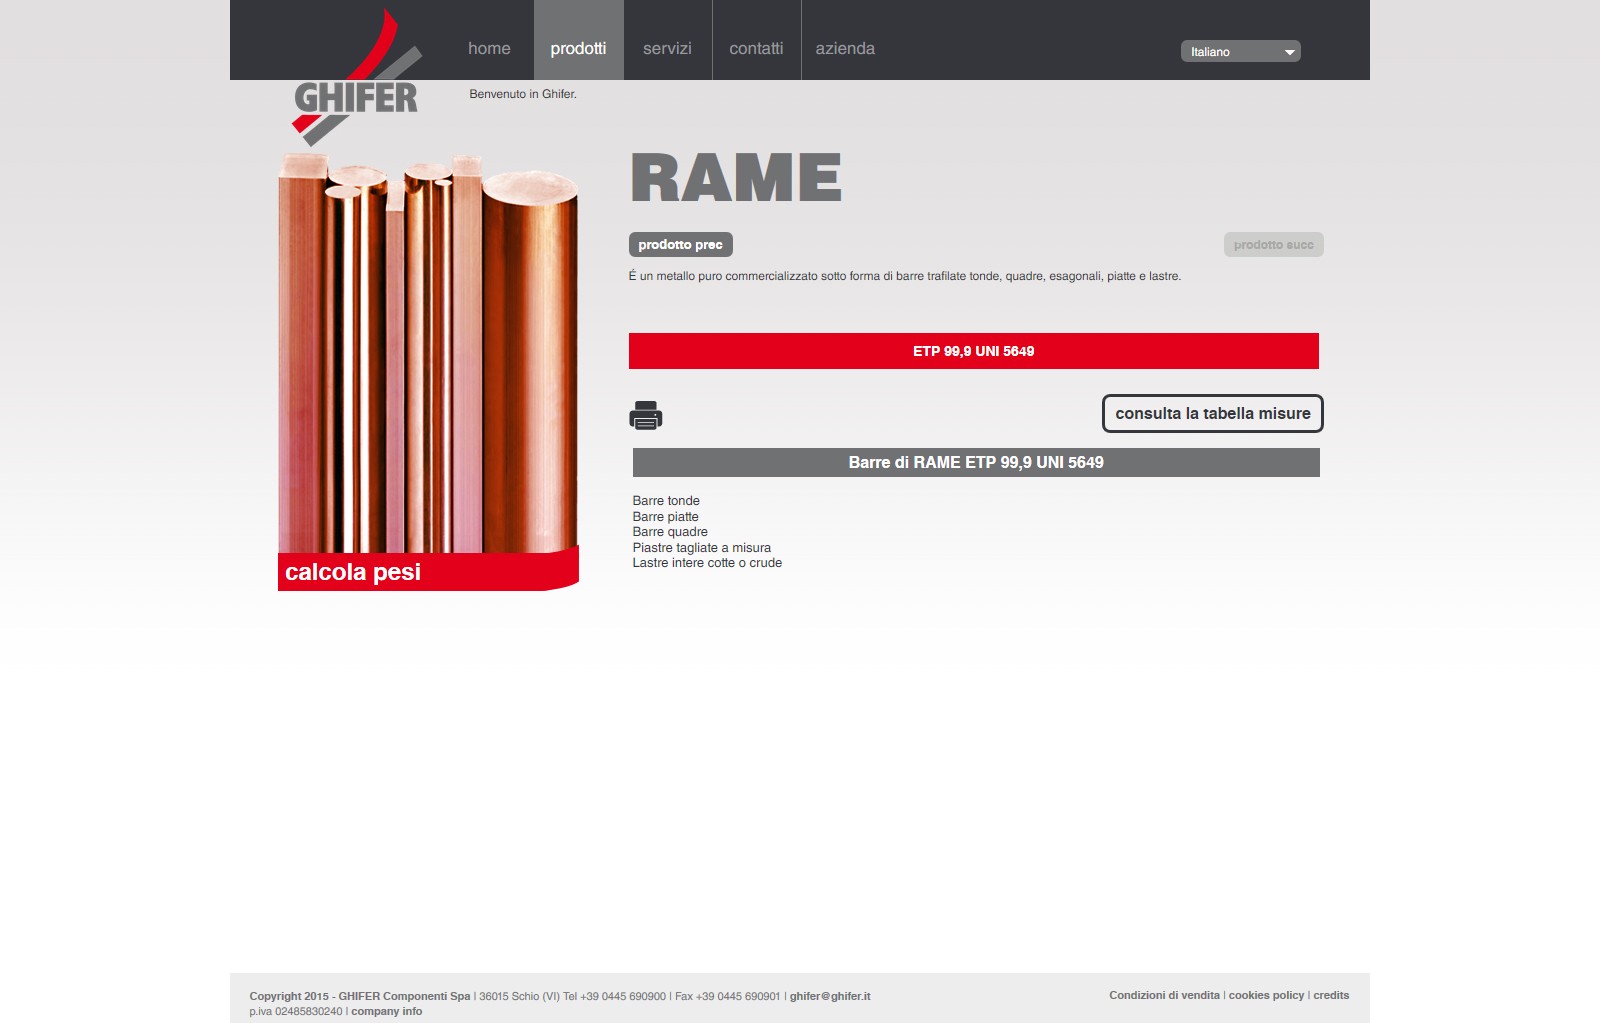1600x1023 pixels.
Task: Click the prodotto succ button
Action: [x=1273, y=245]
